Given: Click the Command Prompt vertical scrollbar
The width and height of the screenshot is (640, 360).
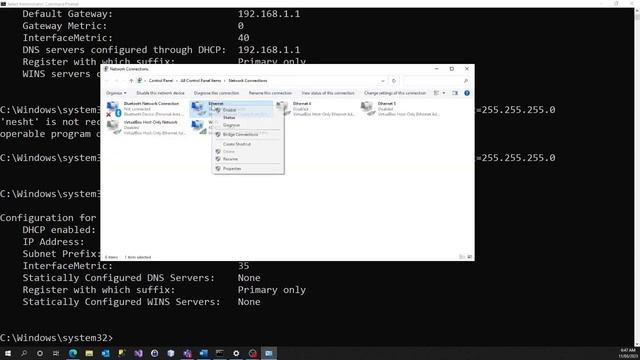Looking at the screenshot, I should (637, 177).
